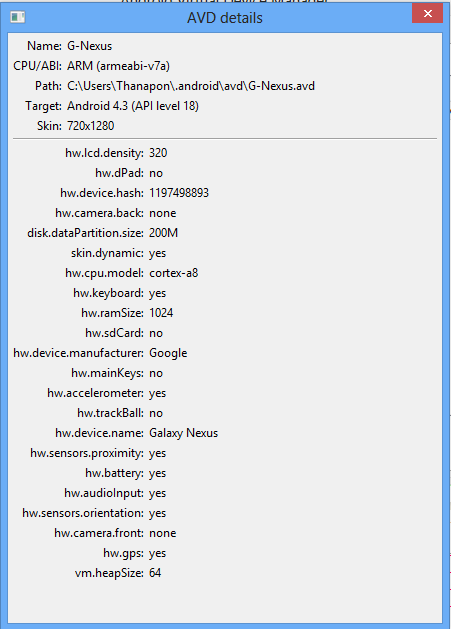Image resolution: width=451 pixels, height=629 pixels.
Task: Click the data partition size 200M
Action: point(163,233)
